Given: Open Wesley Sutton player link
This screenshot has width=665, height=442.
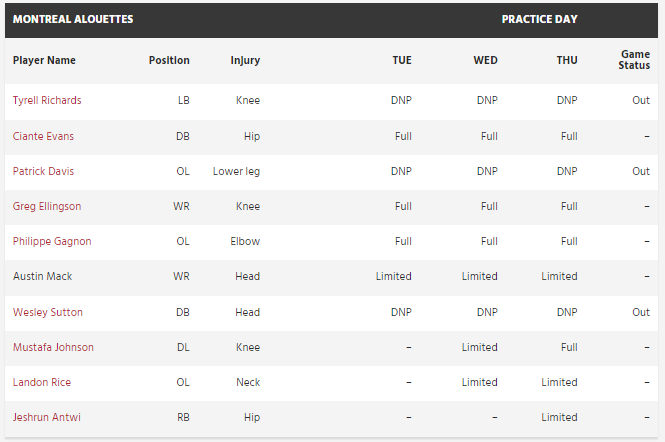Looking at the screenshot, I should pyautogui.click(x=47, y=312).
